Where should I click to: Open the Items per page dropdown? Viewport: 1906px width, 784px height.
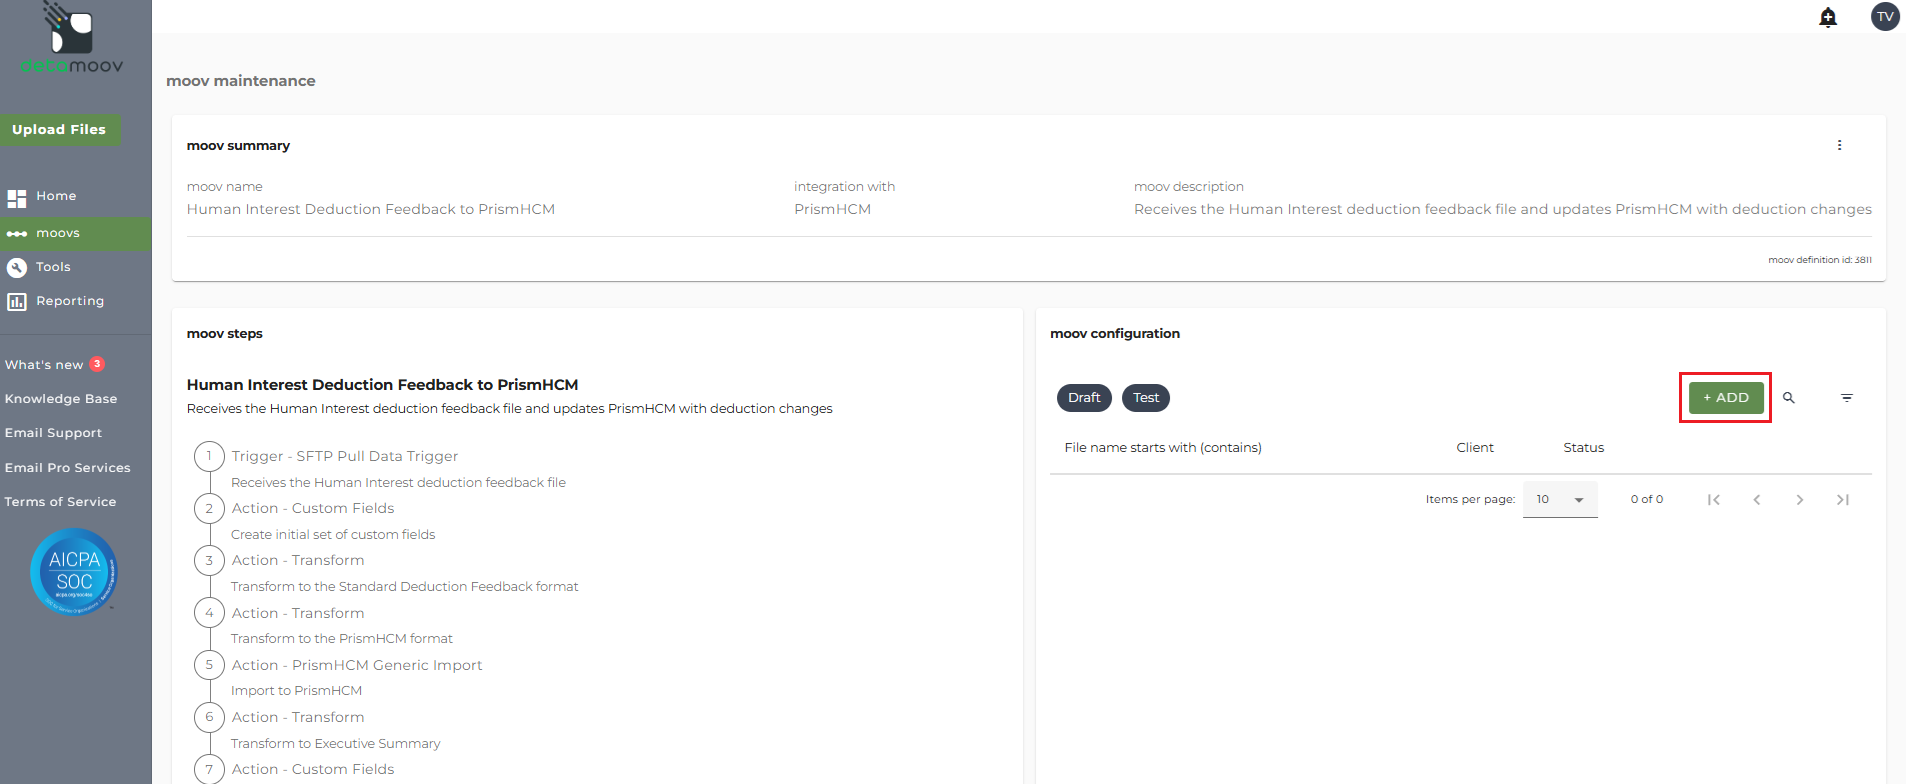[x=1560, y=499]
